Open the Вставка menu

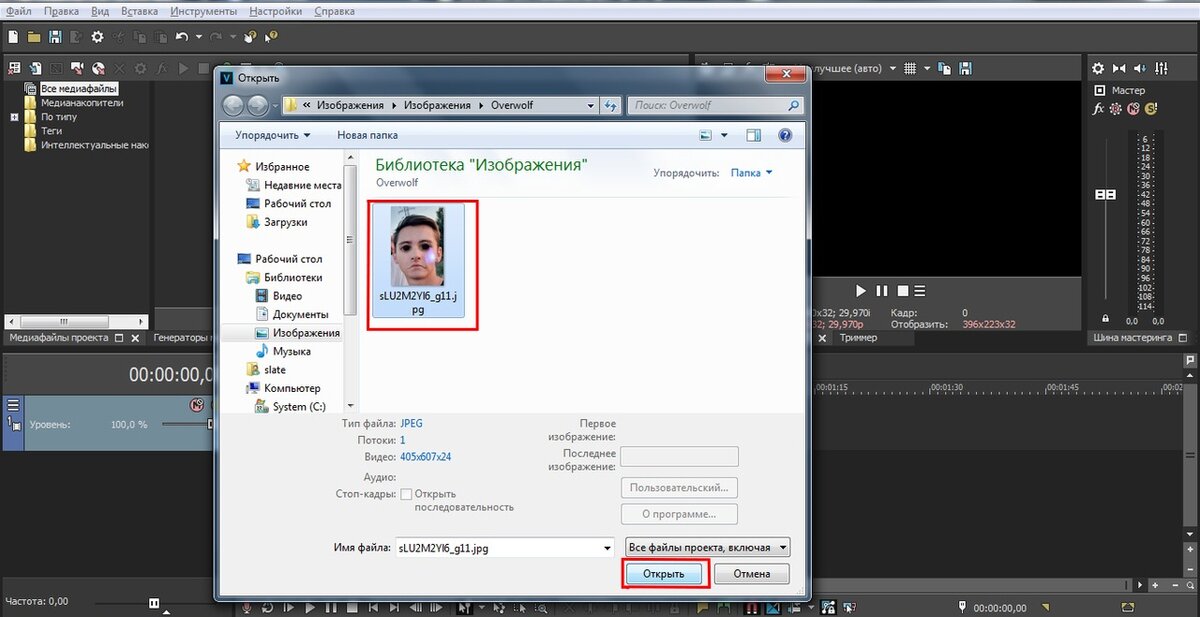pos(140,11)
